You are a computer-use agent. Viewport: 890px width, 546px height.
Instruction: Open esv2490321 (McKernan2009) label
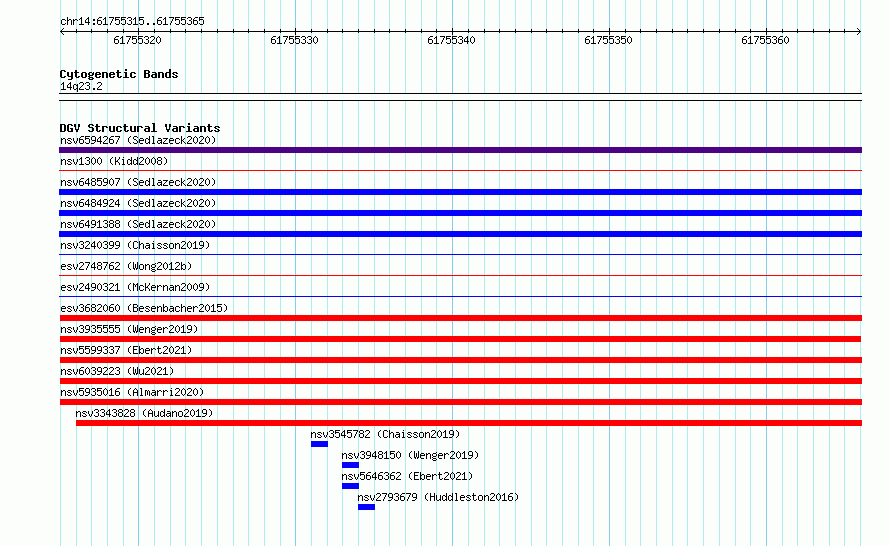coord(135,287)
